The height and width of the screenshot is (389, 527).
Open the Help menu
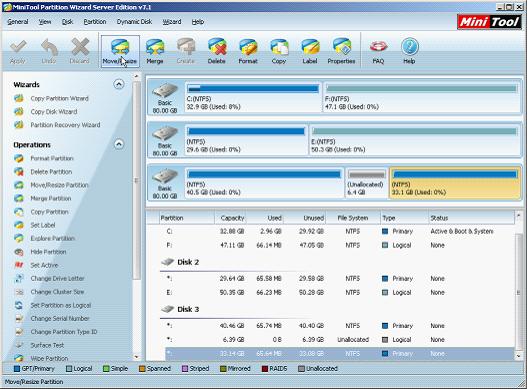198,22
